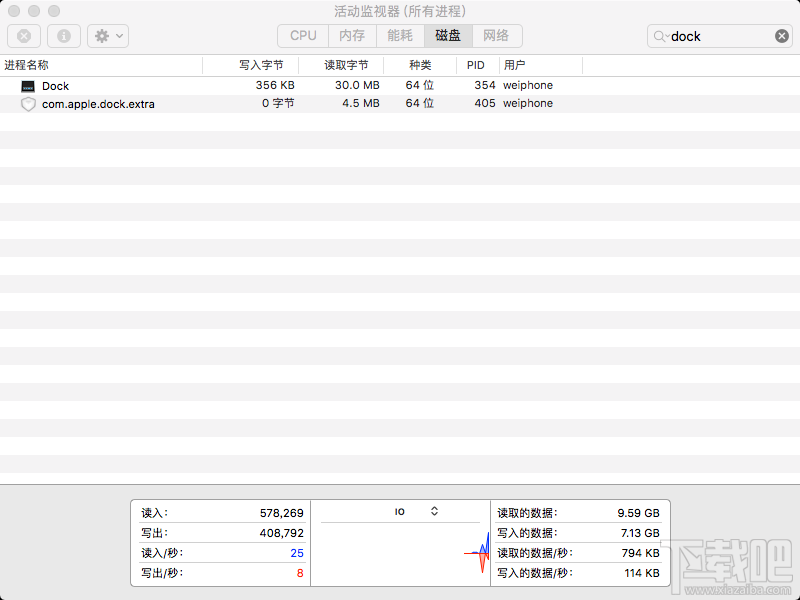Select the 磁盘 tab

447,35
